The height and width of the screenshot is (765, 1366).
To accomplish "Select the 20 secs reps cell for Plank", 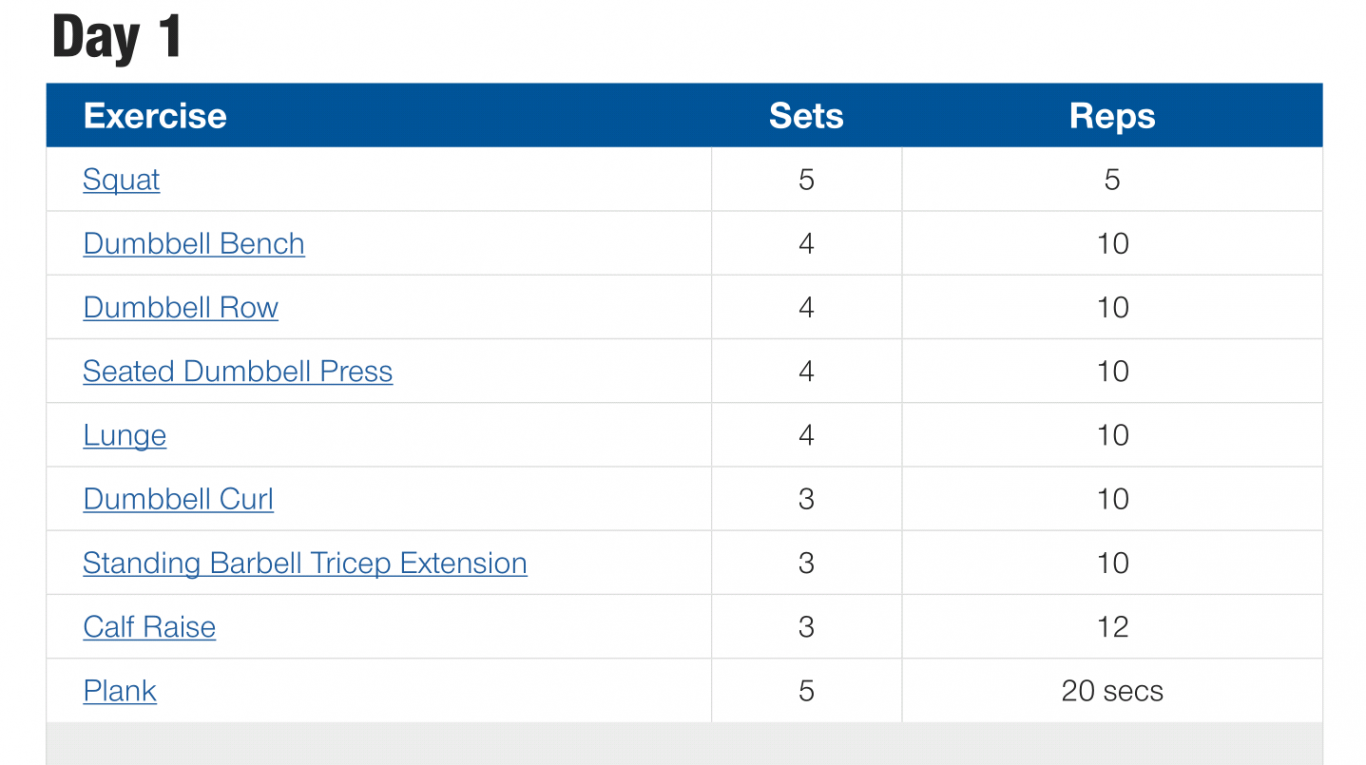I will [x=1112, y=691].
